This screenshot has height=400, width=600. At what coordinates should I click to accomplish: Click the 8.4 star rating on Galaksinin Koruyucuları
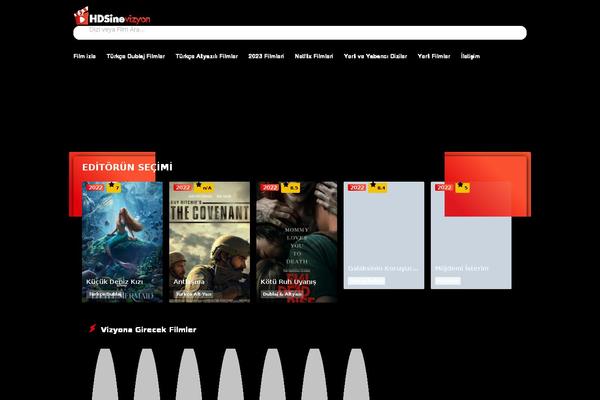[378, 187]
